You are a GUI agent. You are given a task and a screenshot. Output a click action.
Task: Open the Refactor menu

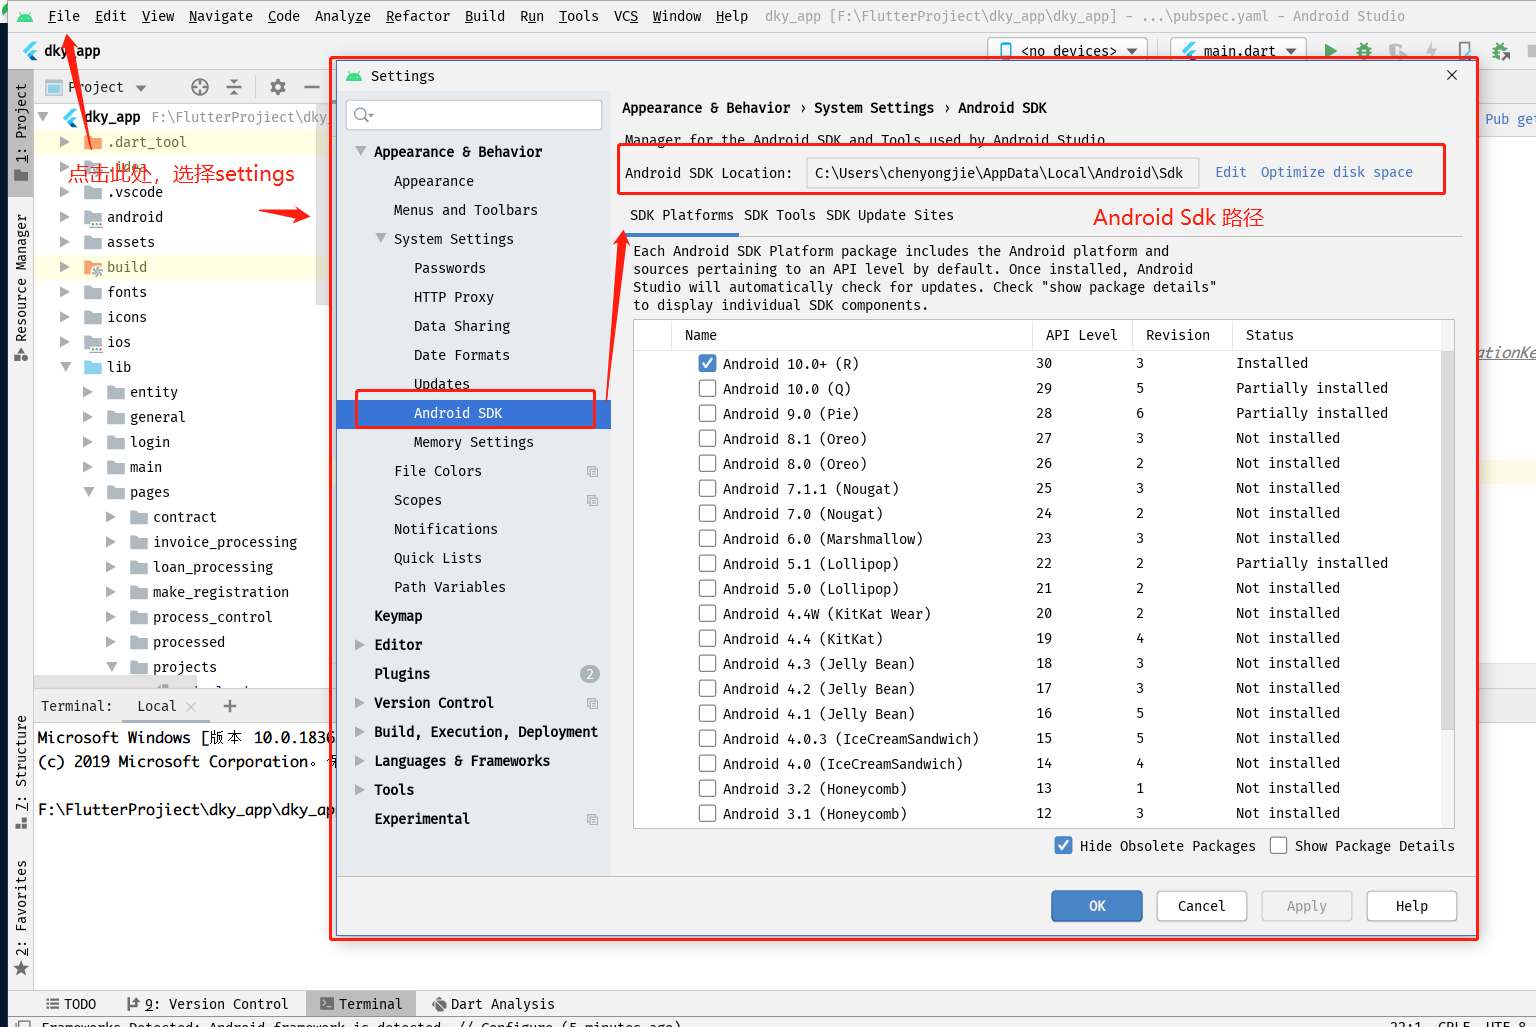coord(418,16)
